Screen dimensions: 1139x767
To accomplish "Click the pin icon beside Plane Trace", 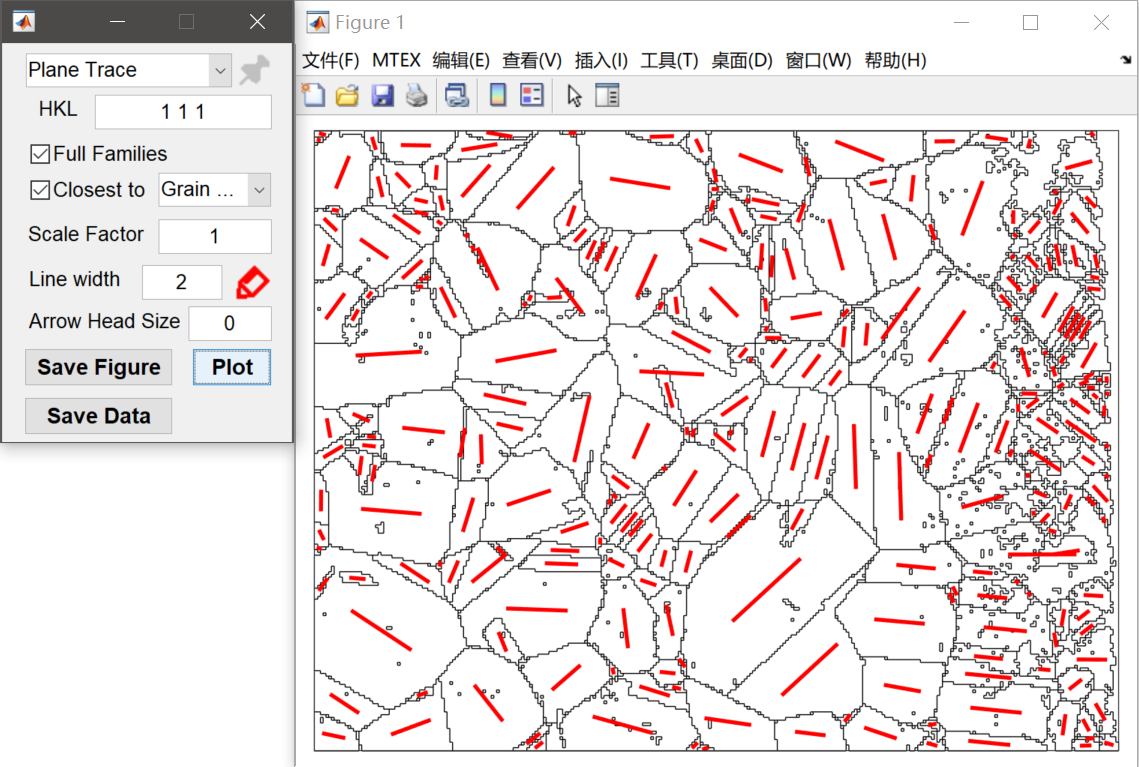I will 254,70.
